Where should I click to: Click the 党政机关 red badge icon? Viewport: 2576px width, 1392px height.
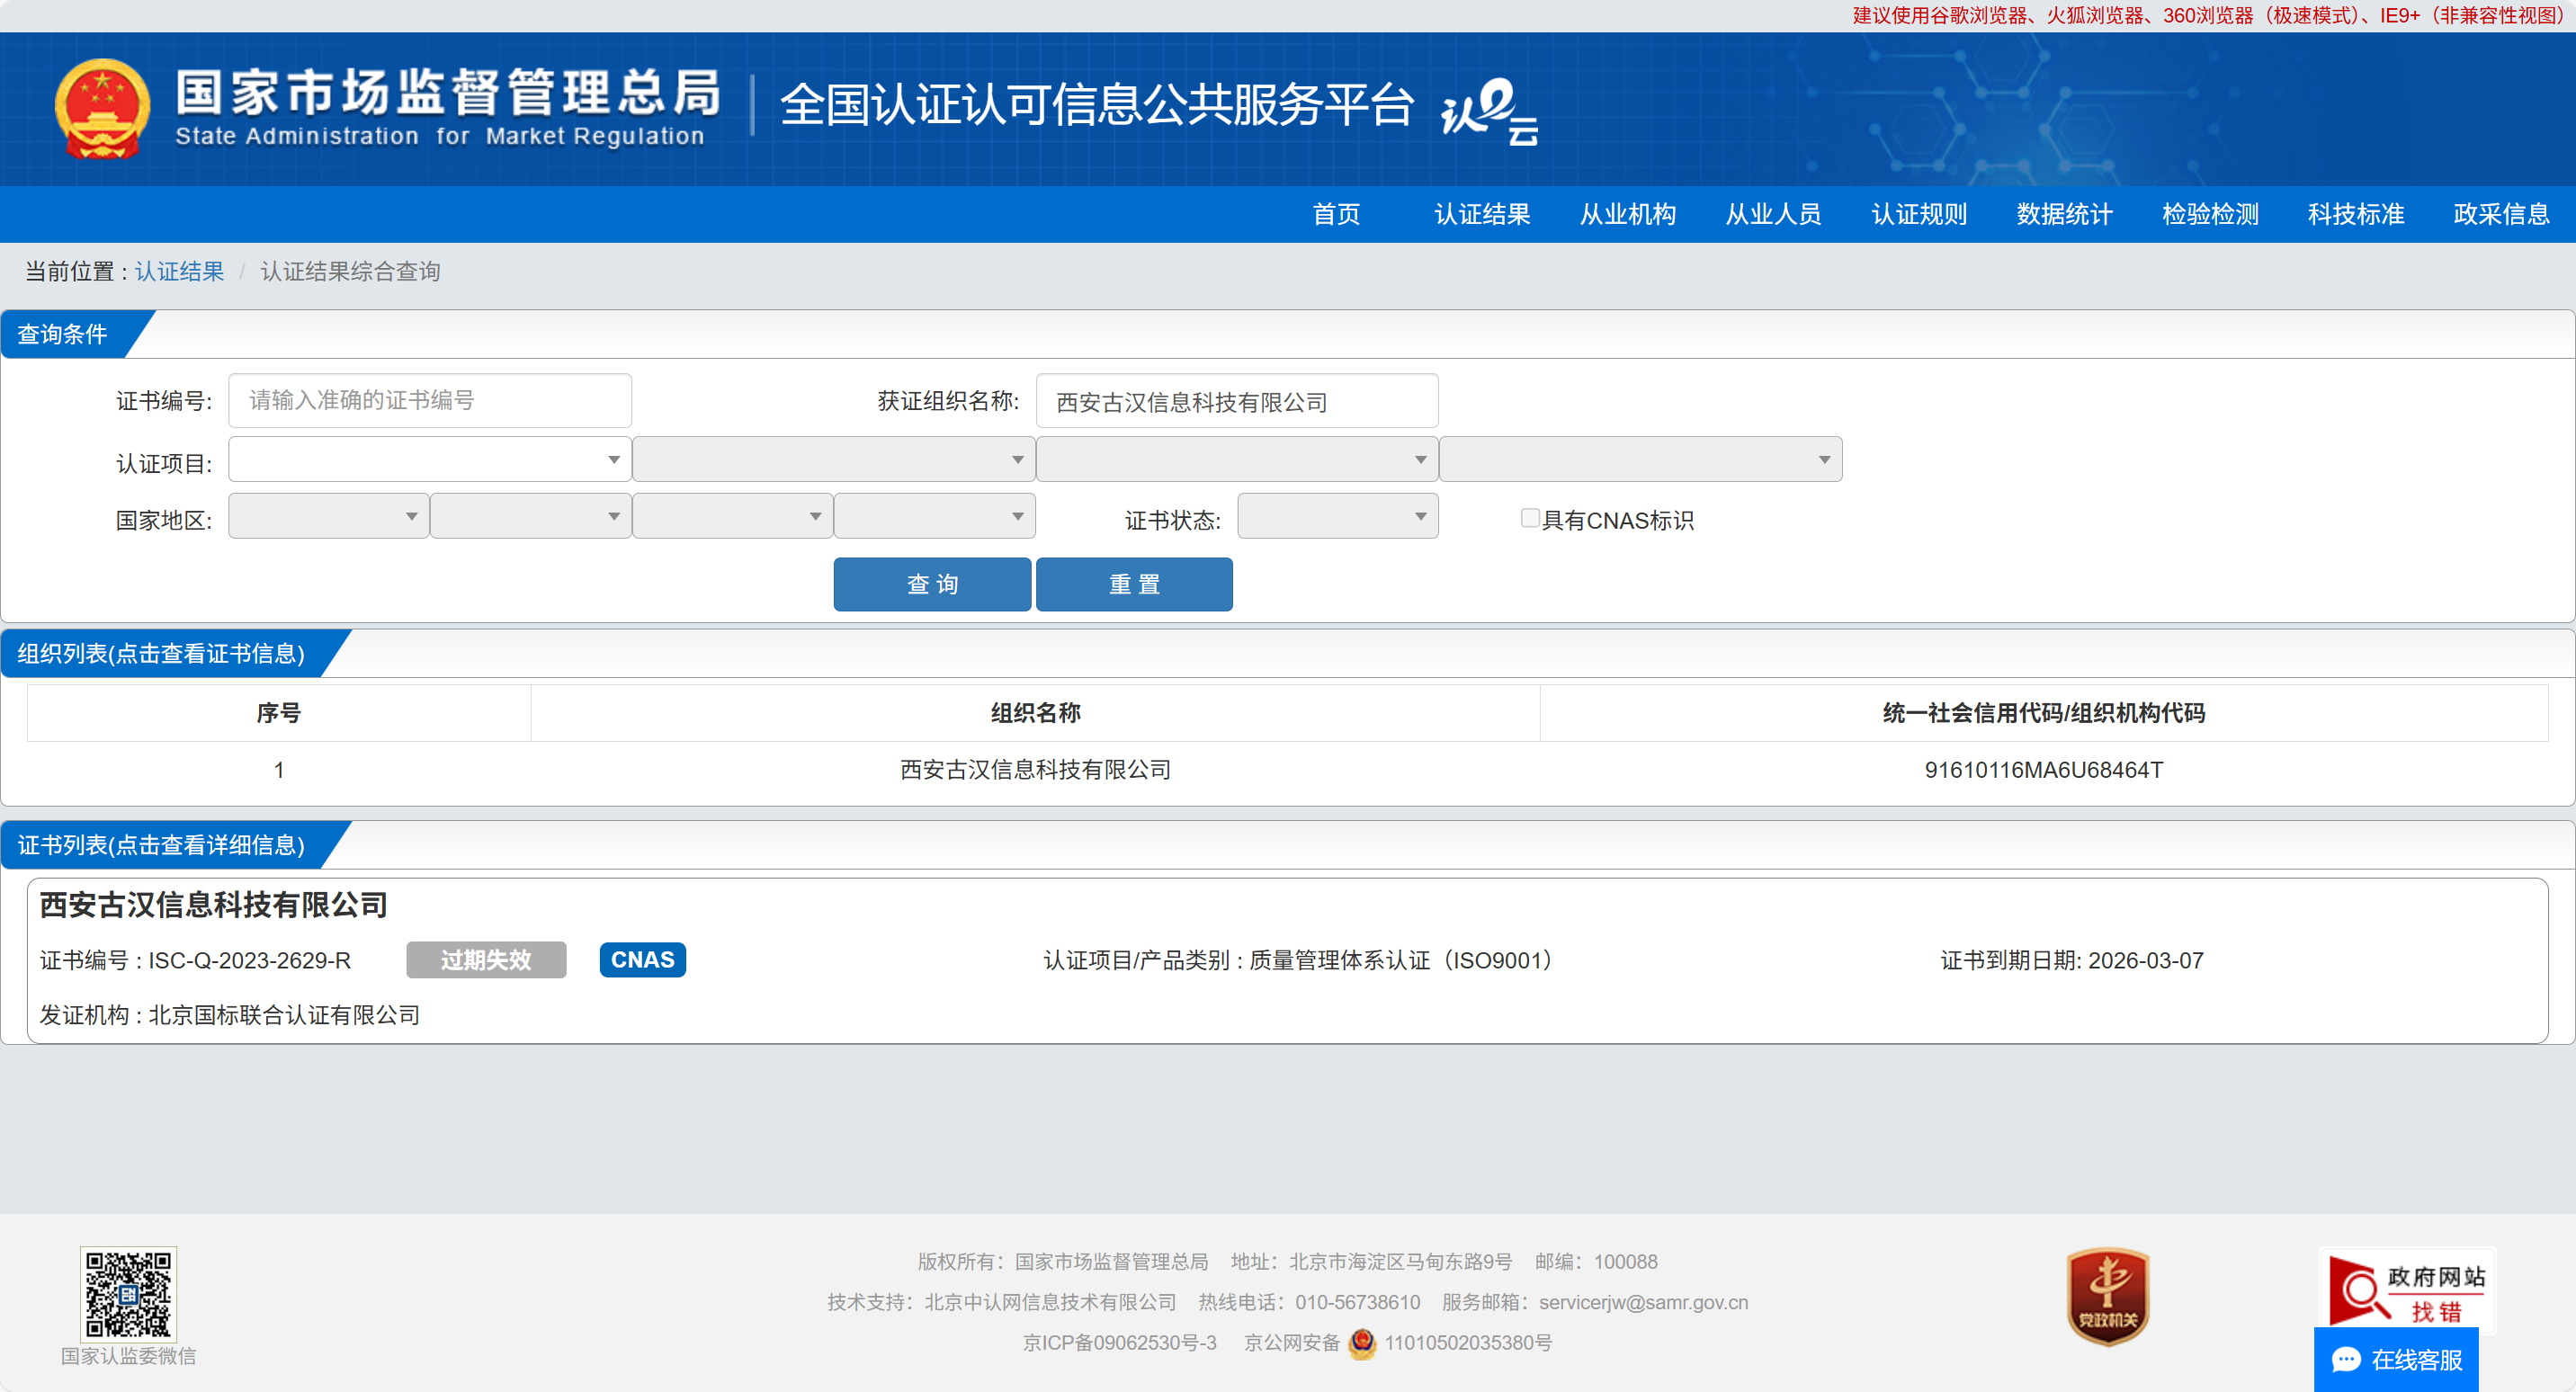click(x=2107, y=1295)
